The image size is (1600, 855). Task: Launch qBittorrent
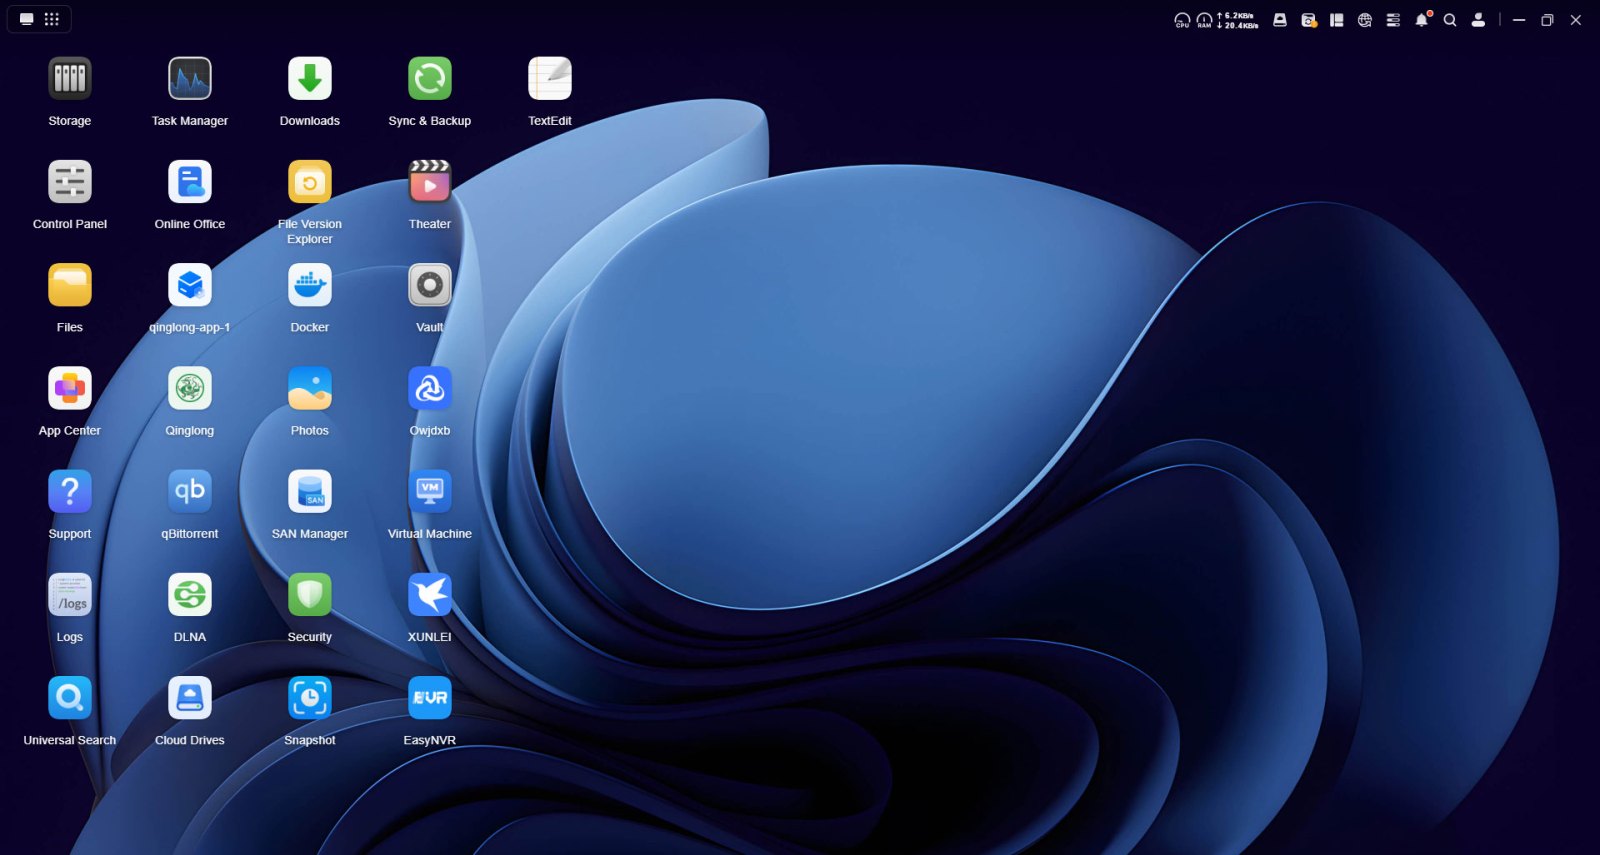(190, 492)
